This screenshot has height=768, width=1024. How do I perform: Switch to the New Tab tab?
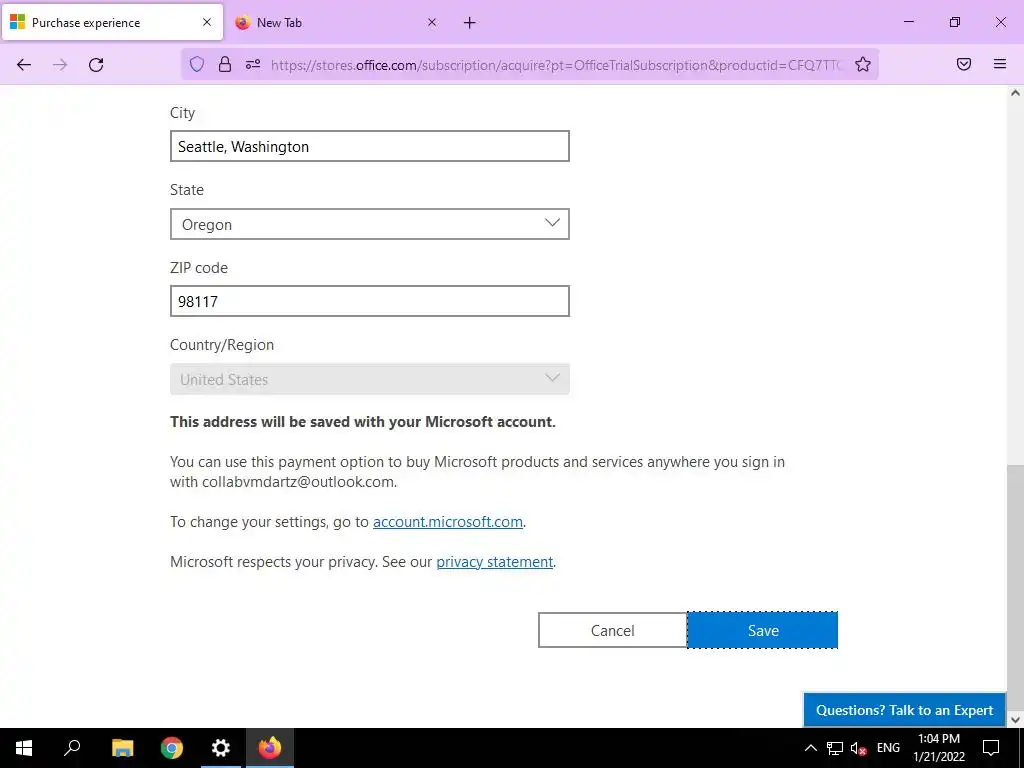click(337, 22)
